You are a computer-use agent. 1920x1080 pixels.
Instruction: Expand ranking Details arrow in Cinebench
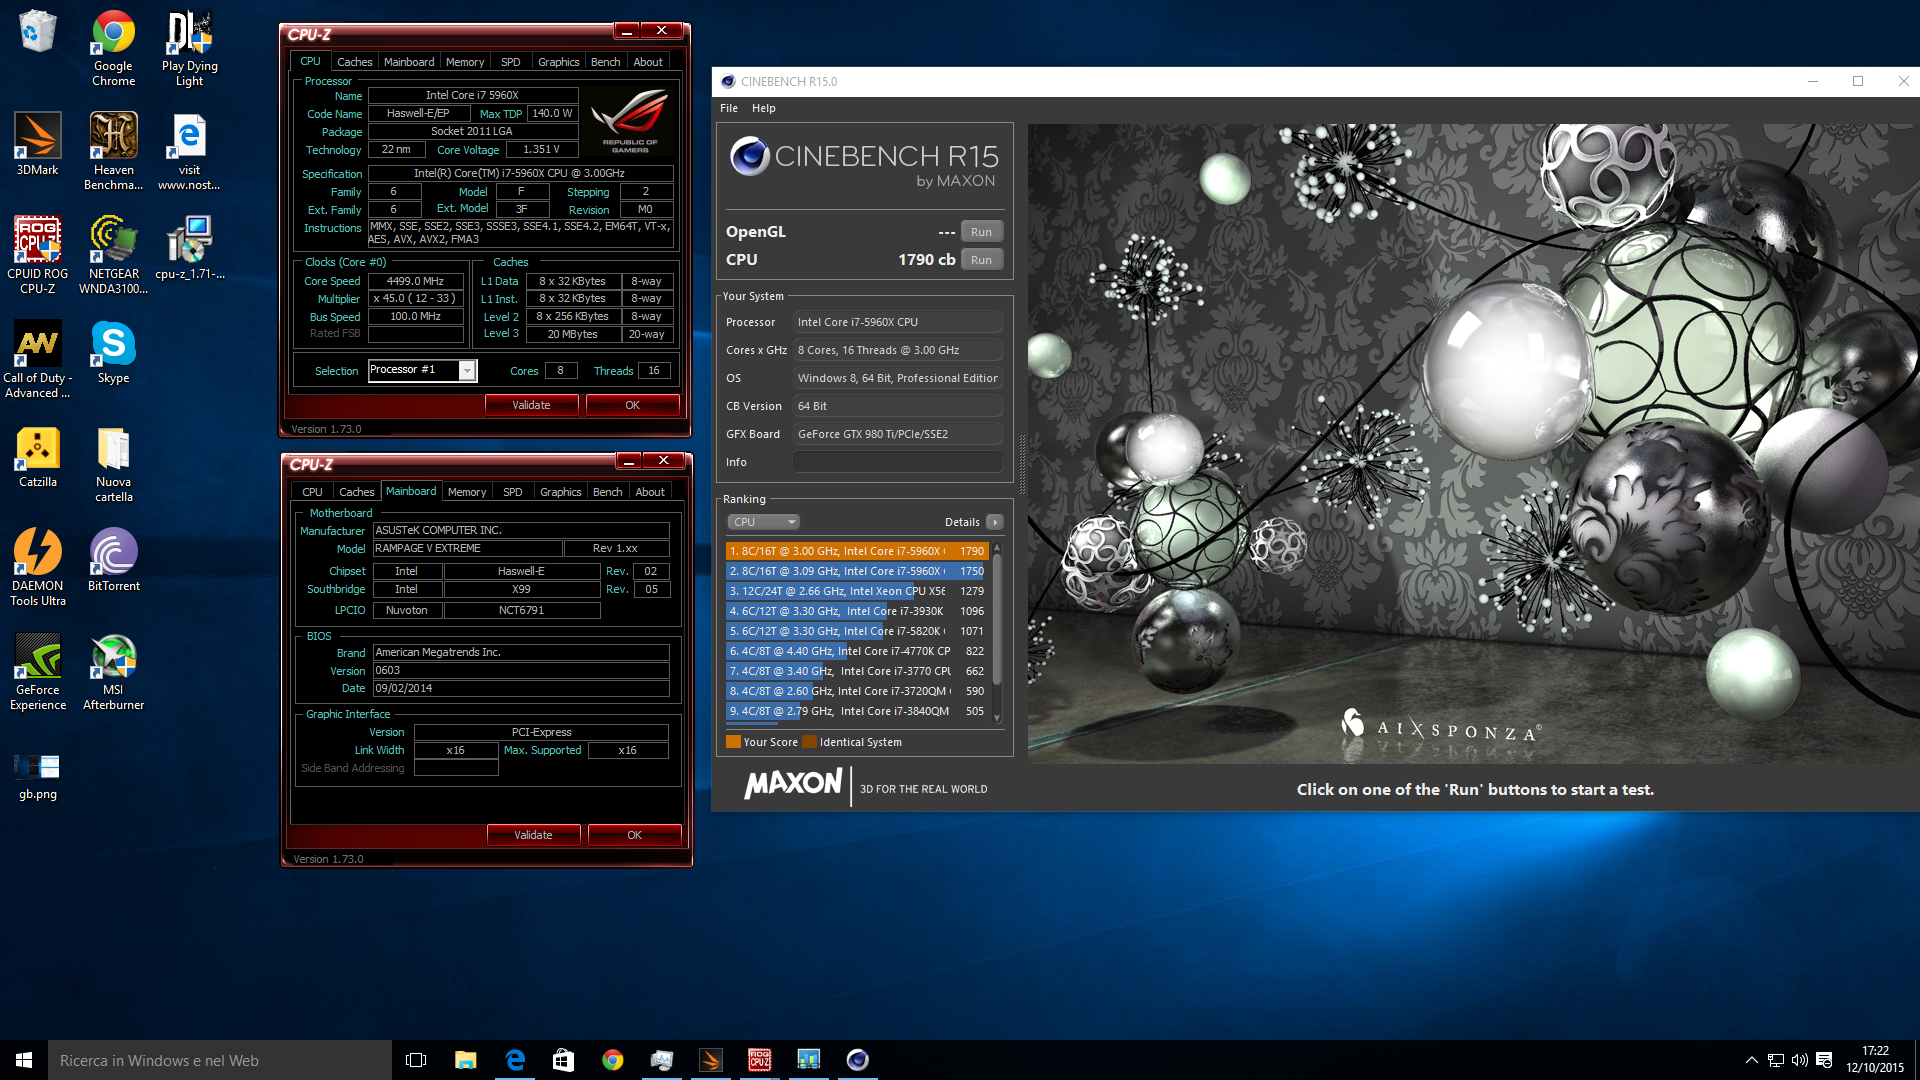(994, 522)
